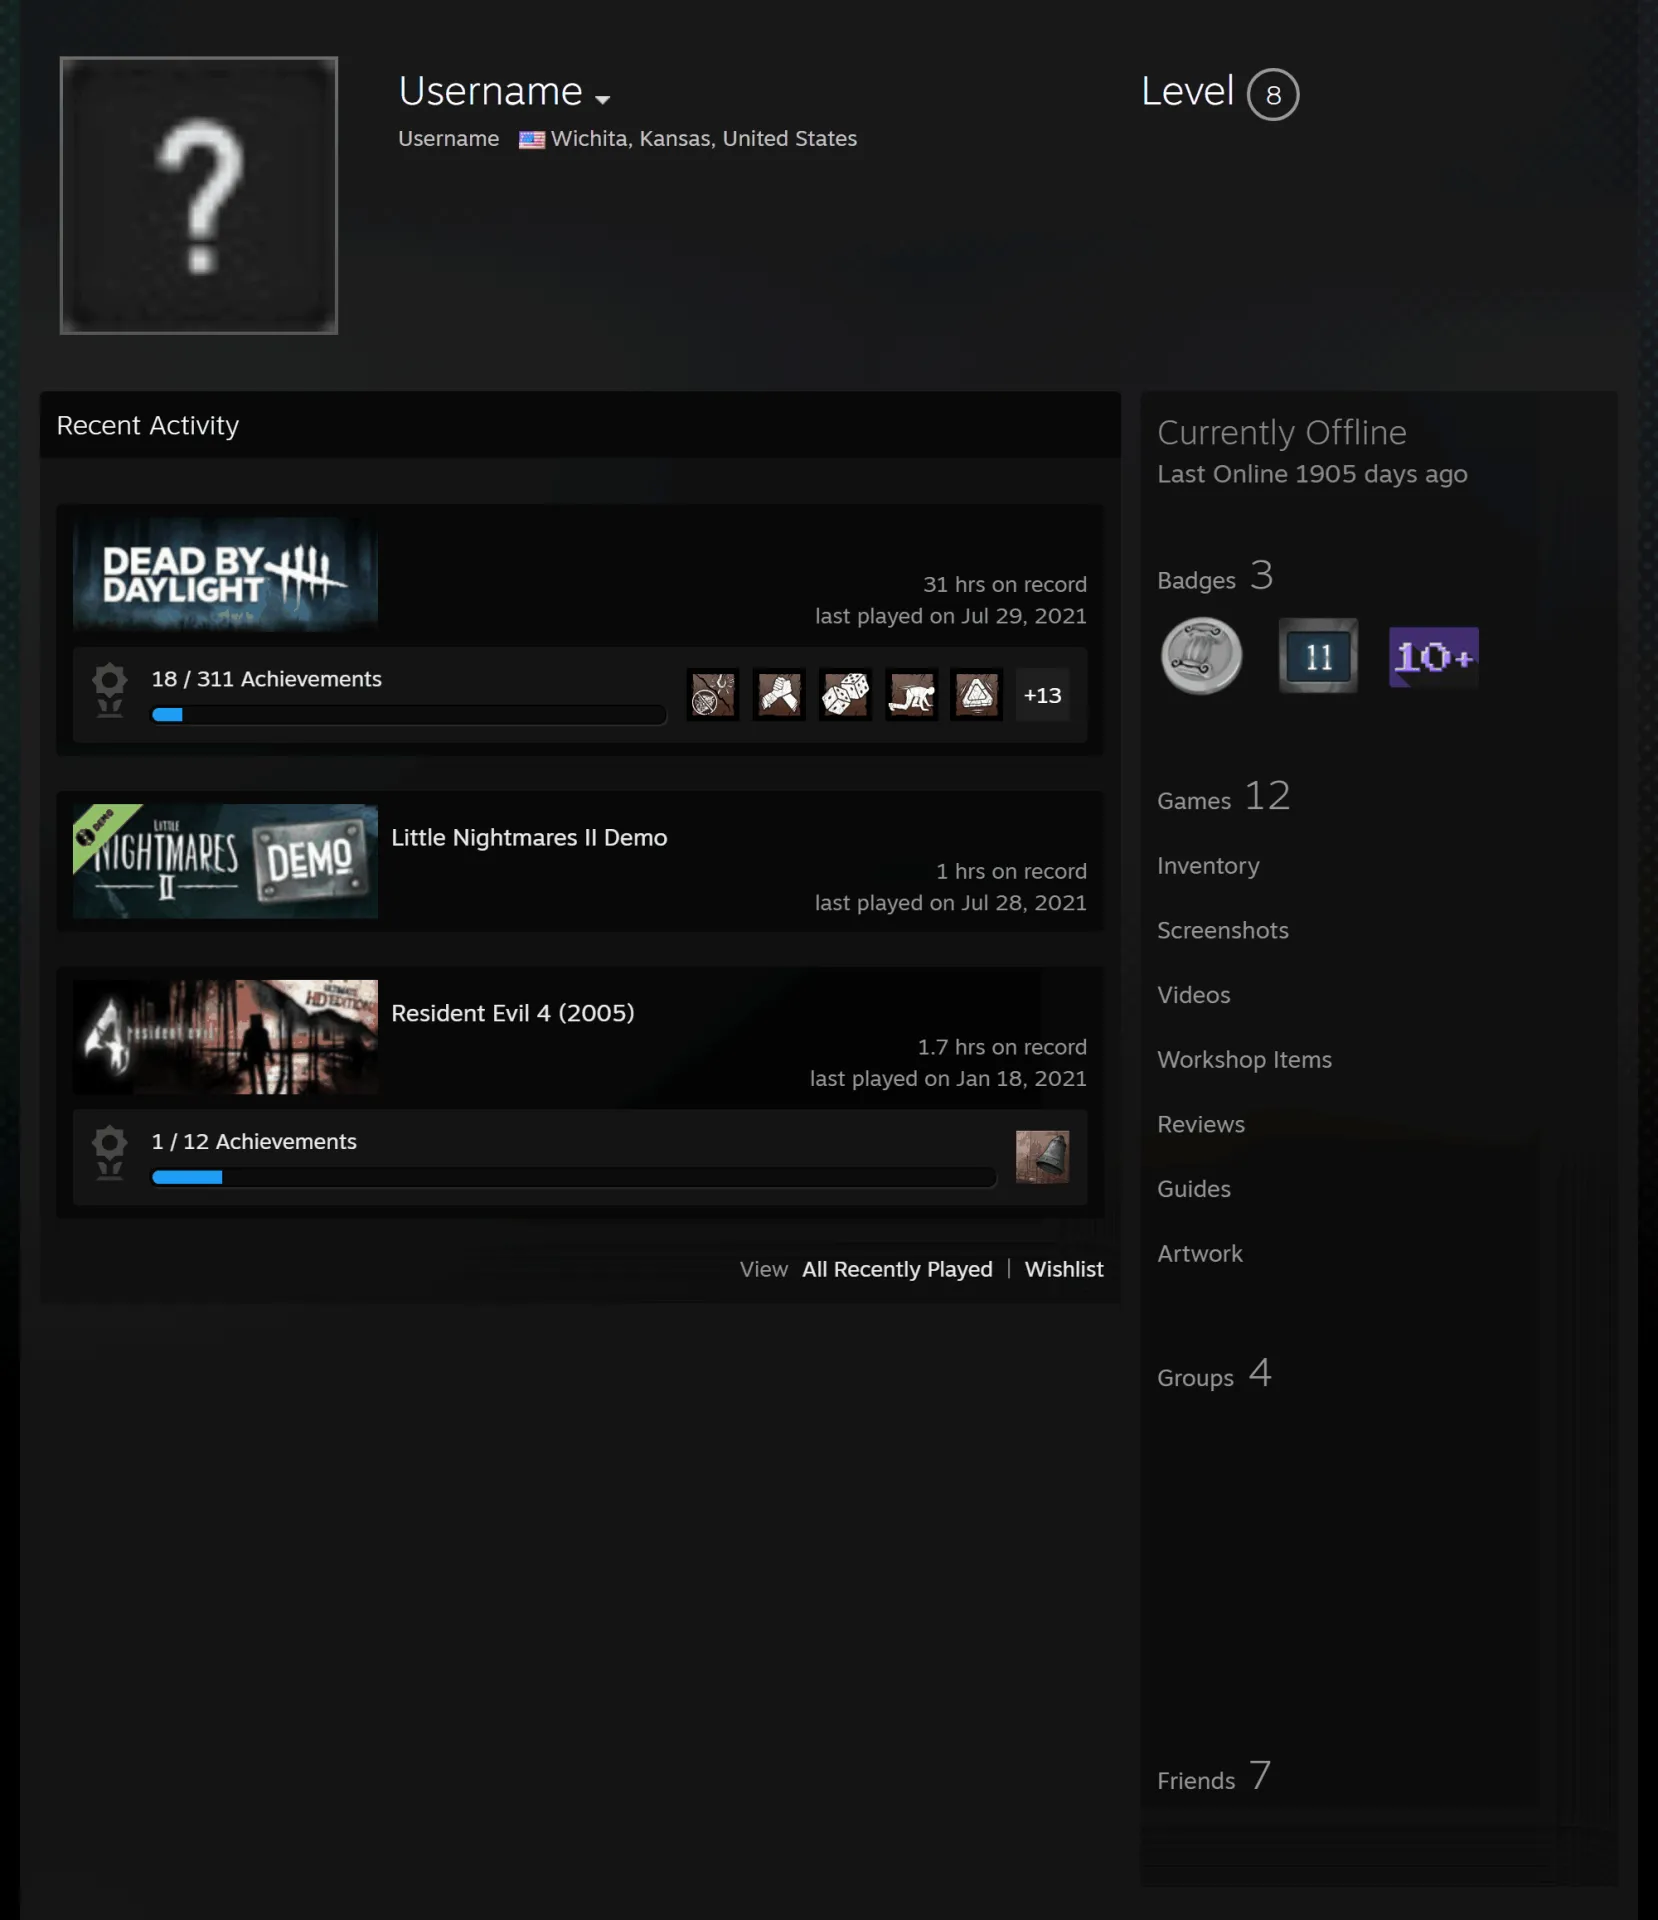Select the first Dead by Daylight achievement icon
The width and height of the screenshot is (1658, 1920).
[713, 695]
